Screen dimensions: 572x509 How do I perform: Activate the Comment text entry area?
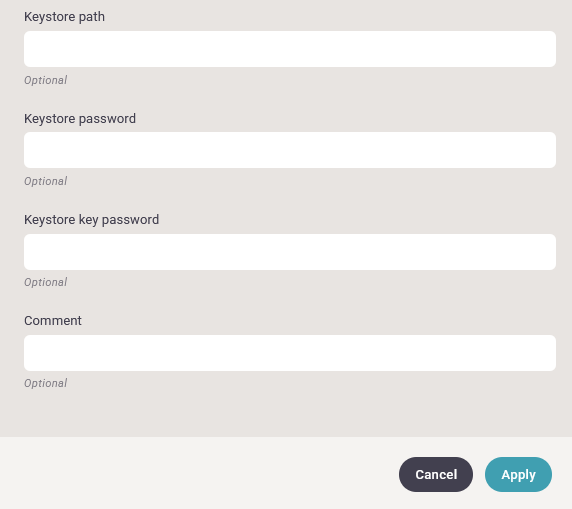pos(290,353)
